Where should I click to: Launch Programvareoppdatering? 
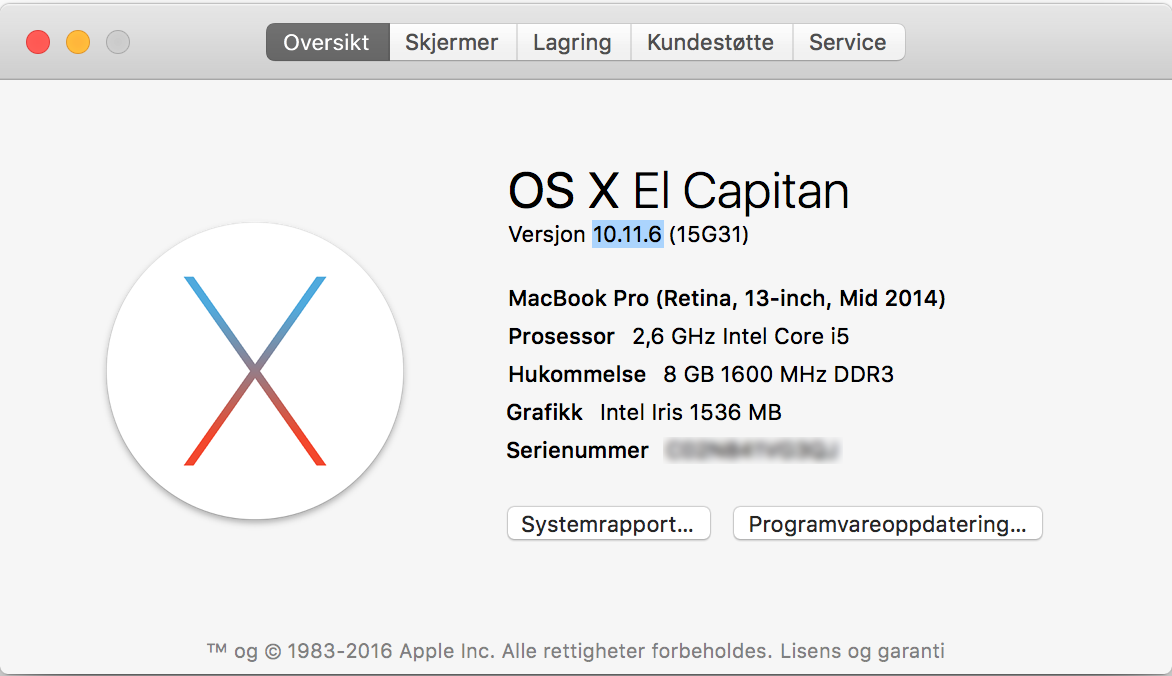[x=887, y=523]
